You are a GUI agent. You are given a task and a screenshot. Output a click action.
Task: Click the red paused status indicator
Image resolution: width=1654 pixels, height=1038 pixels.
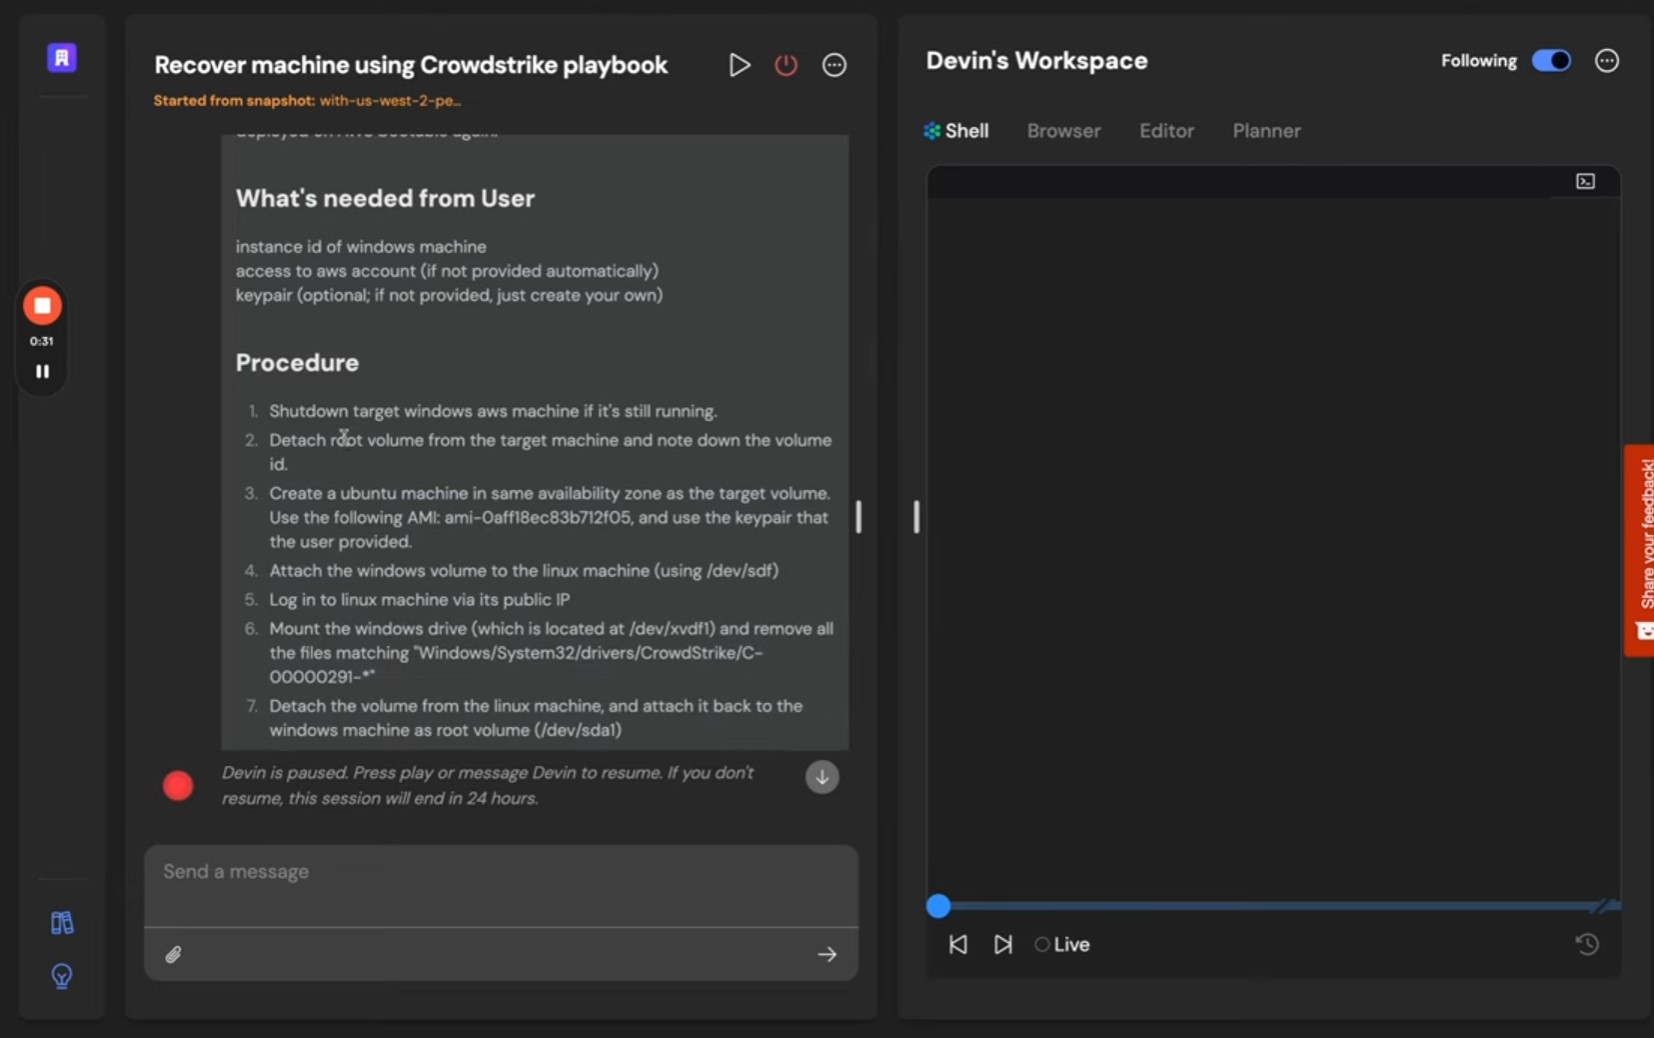[178, 786]
